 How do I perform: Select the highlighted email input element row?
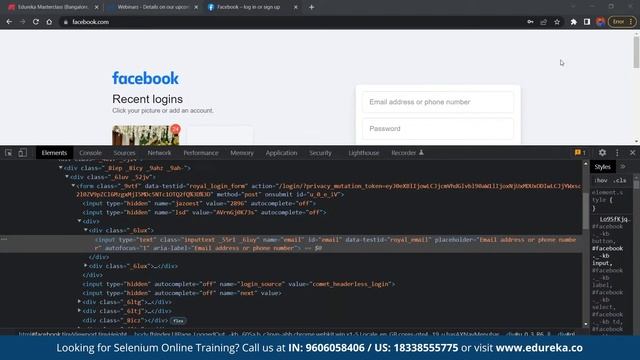[291, 244]
